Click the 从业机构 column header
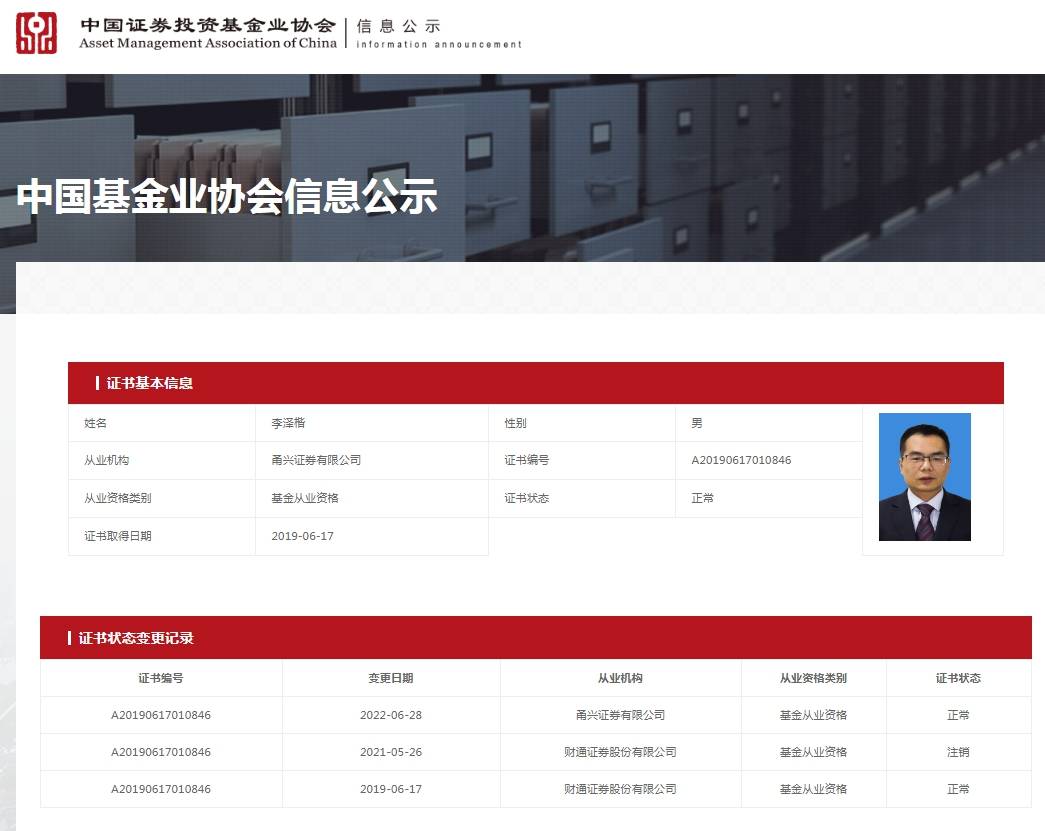1045x831 pixels. [620, 678]
